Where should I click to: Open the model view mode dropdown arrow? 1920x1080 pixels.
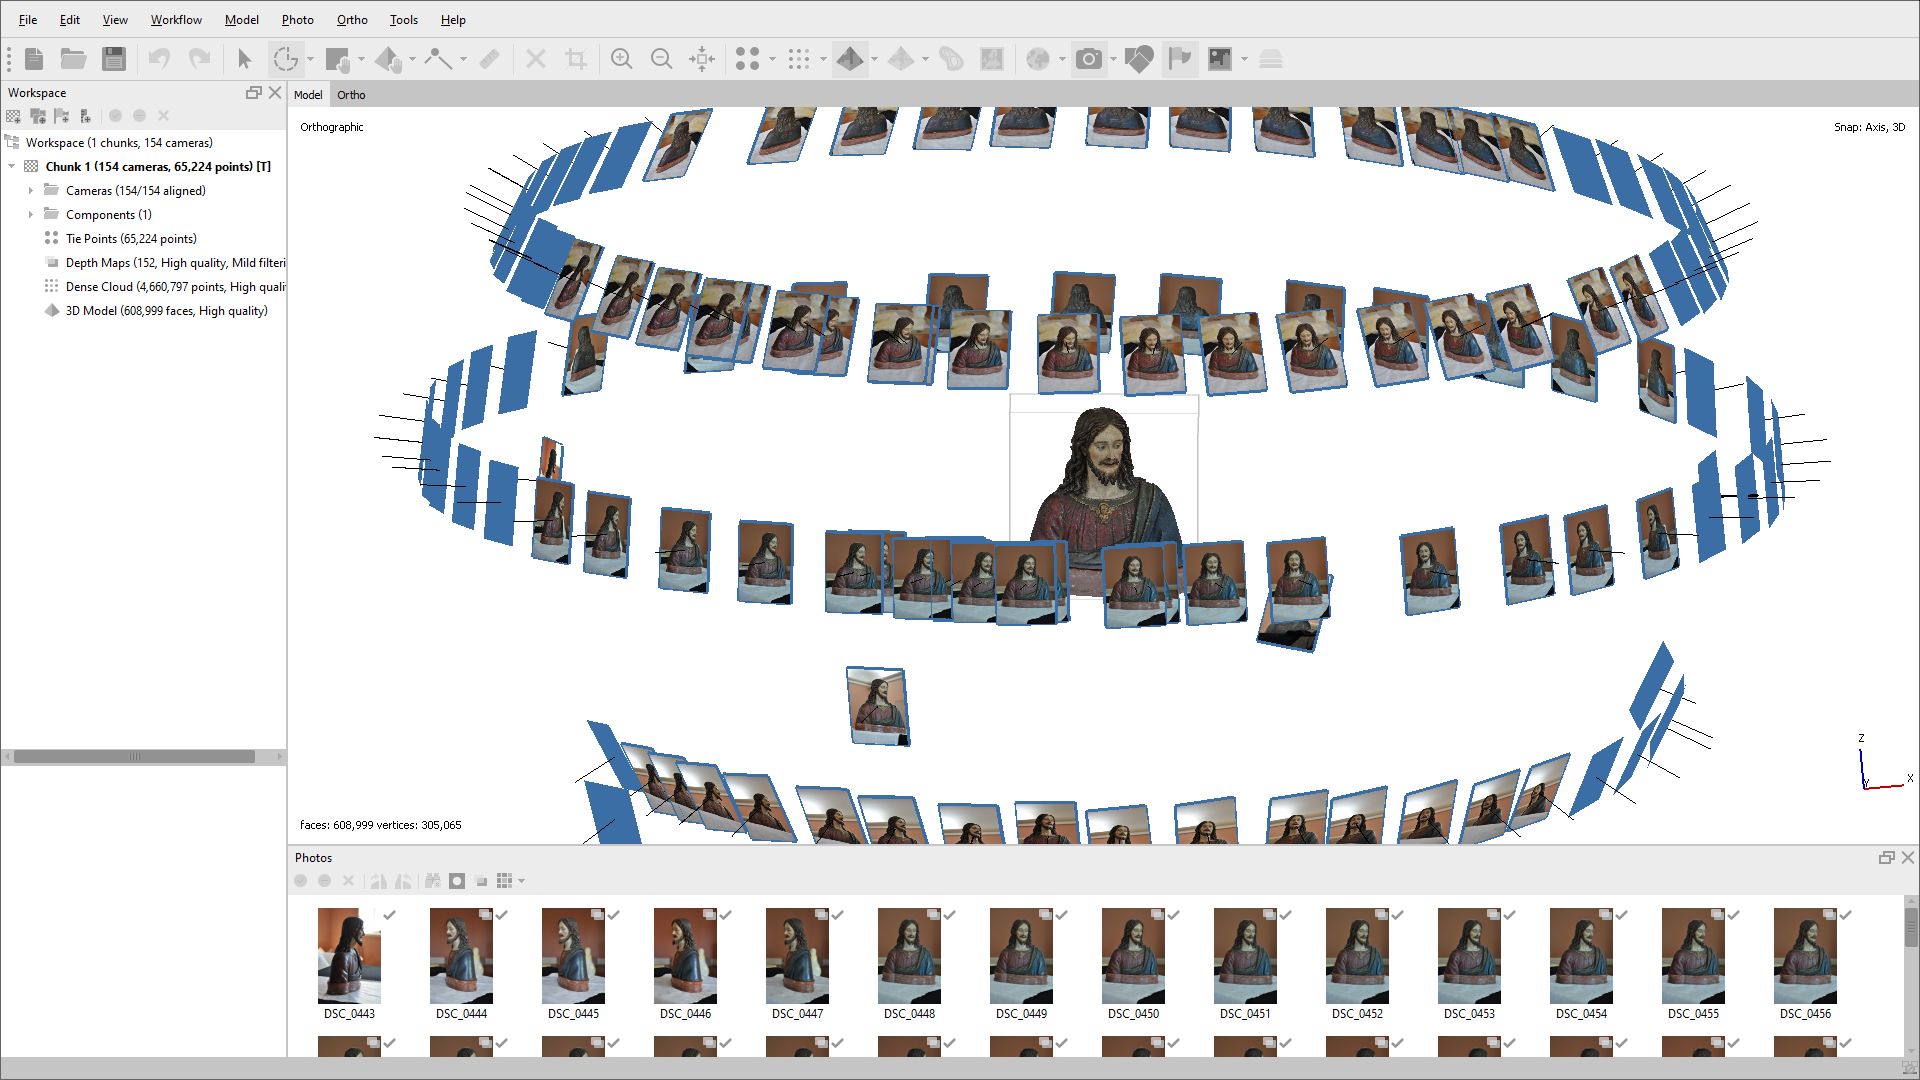point(875,59)
